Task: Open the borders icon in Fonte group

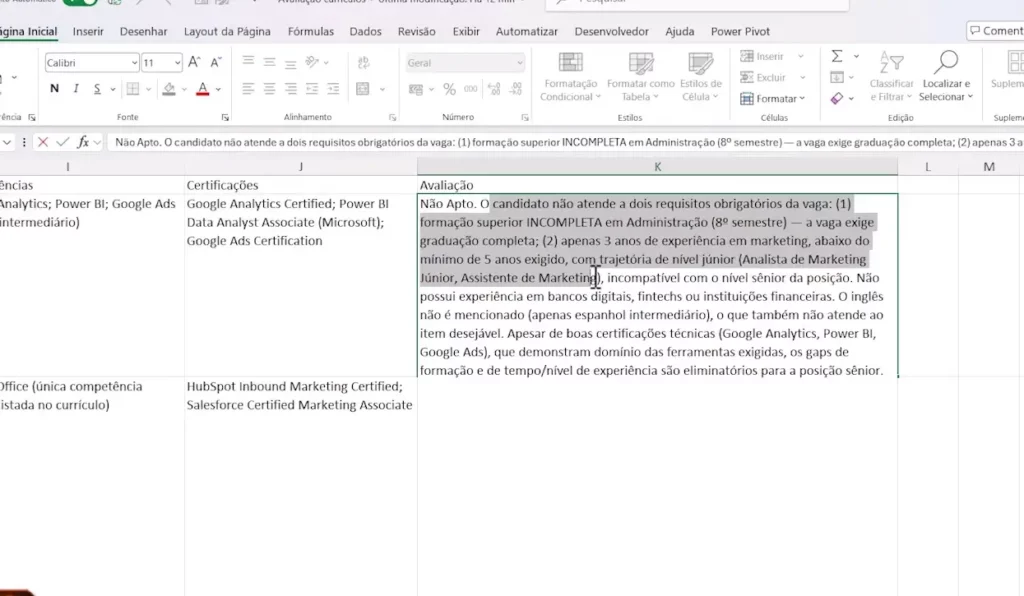Action: pos(133,89)
